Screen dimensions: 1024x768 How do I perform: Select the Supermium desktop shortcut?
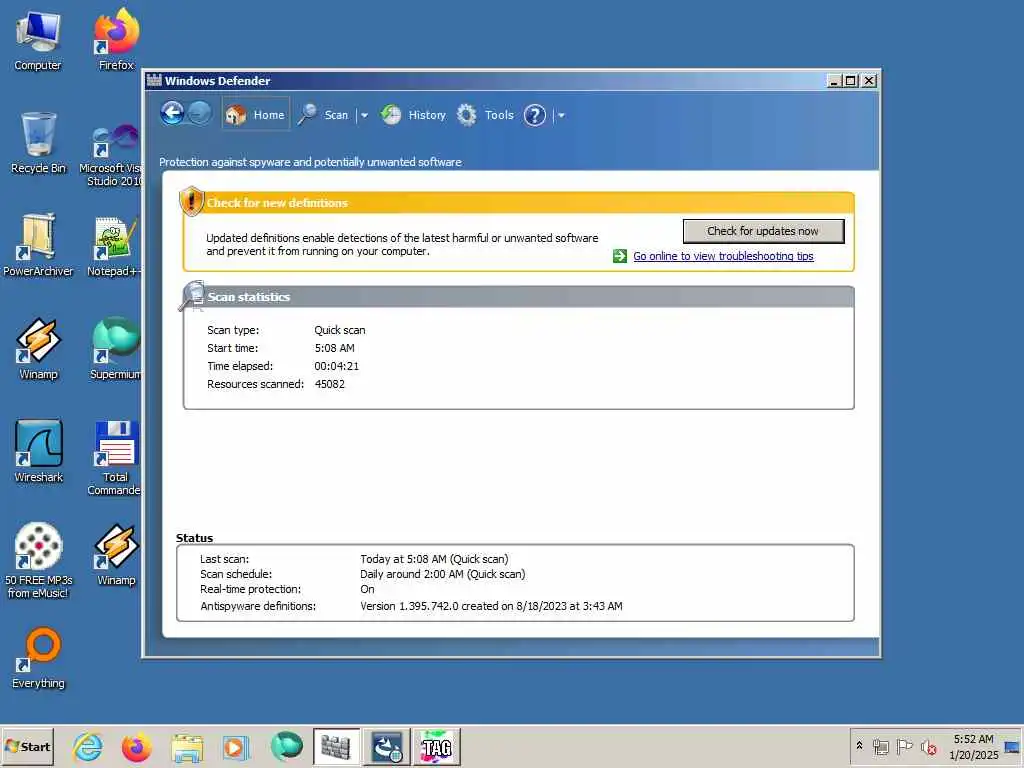click(115, 349)
